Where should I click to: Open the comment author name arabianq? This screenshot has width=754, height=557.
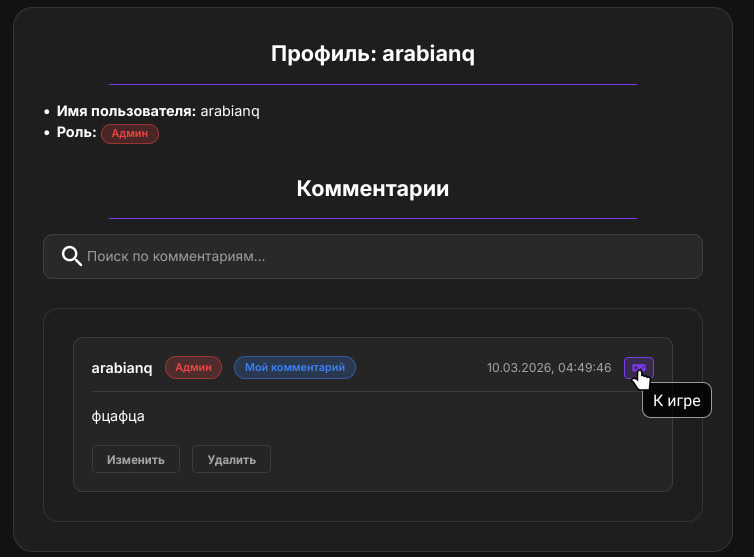click(122, 368)
